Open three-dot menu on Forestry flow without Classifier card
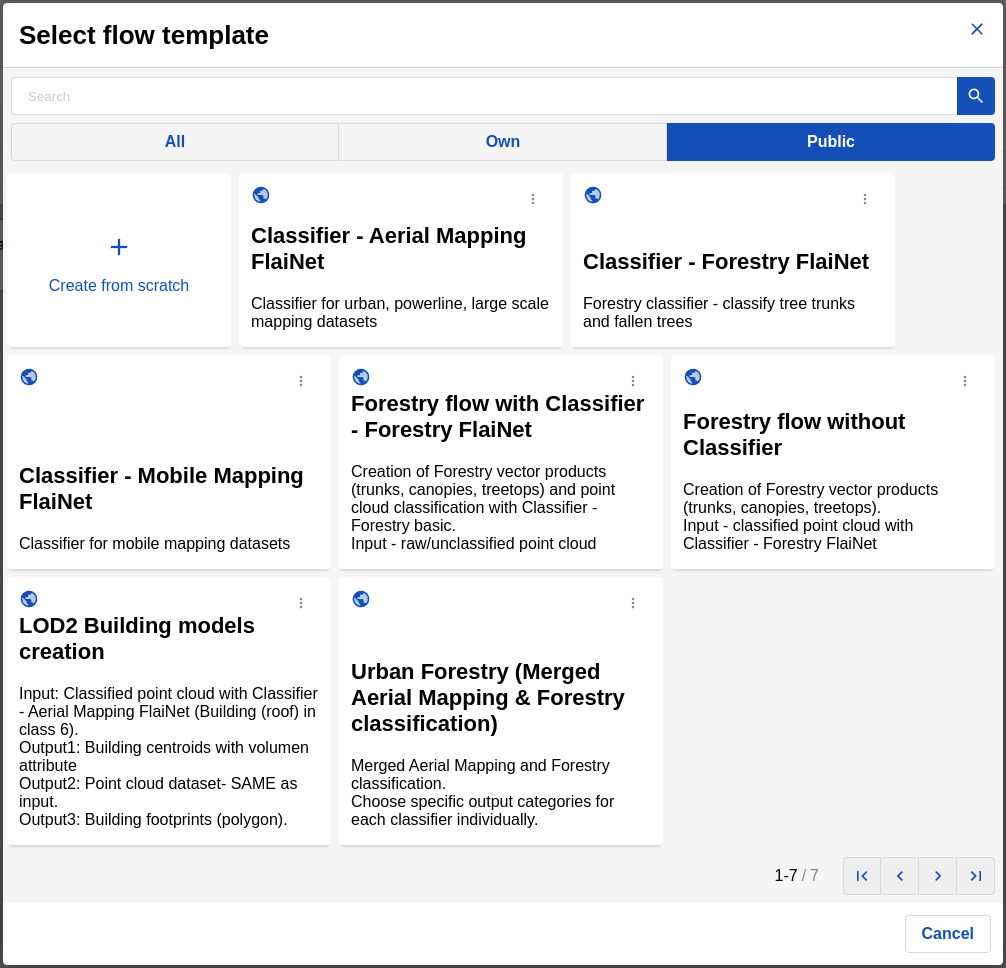The image size is (1006, 968). [x=965, y=381]
